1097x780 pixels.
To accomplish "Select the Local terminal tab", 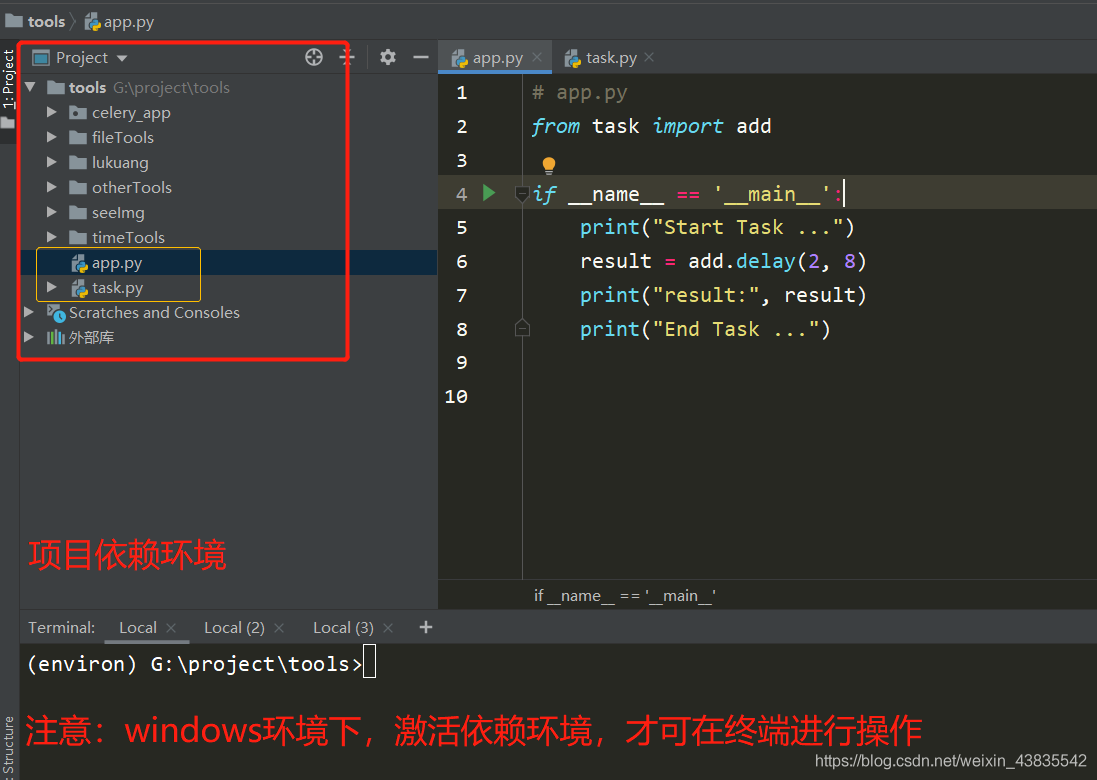I will pos(137,627).
